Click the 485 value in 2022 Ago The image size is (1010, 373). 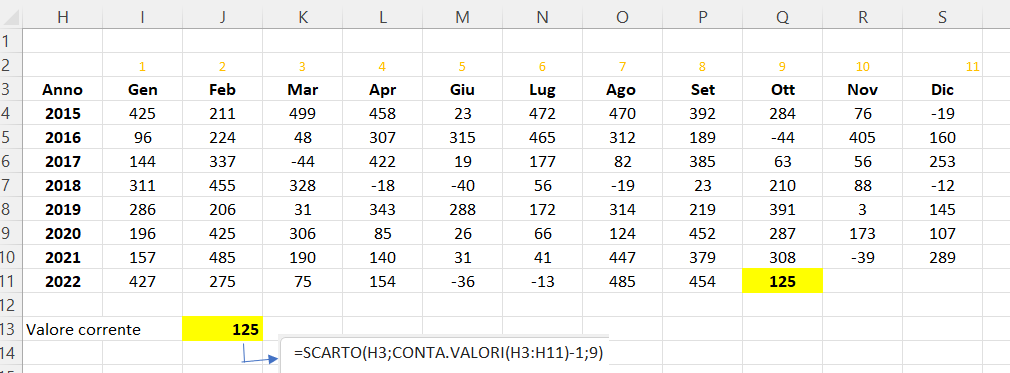point(622,282)
